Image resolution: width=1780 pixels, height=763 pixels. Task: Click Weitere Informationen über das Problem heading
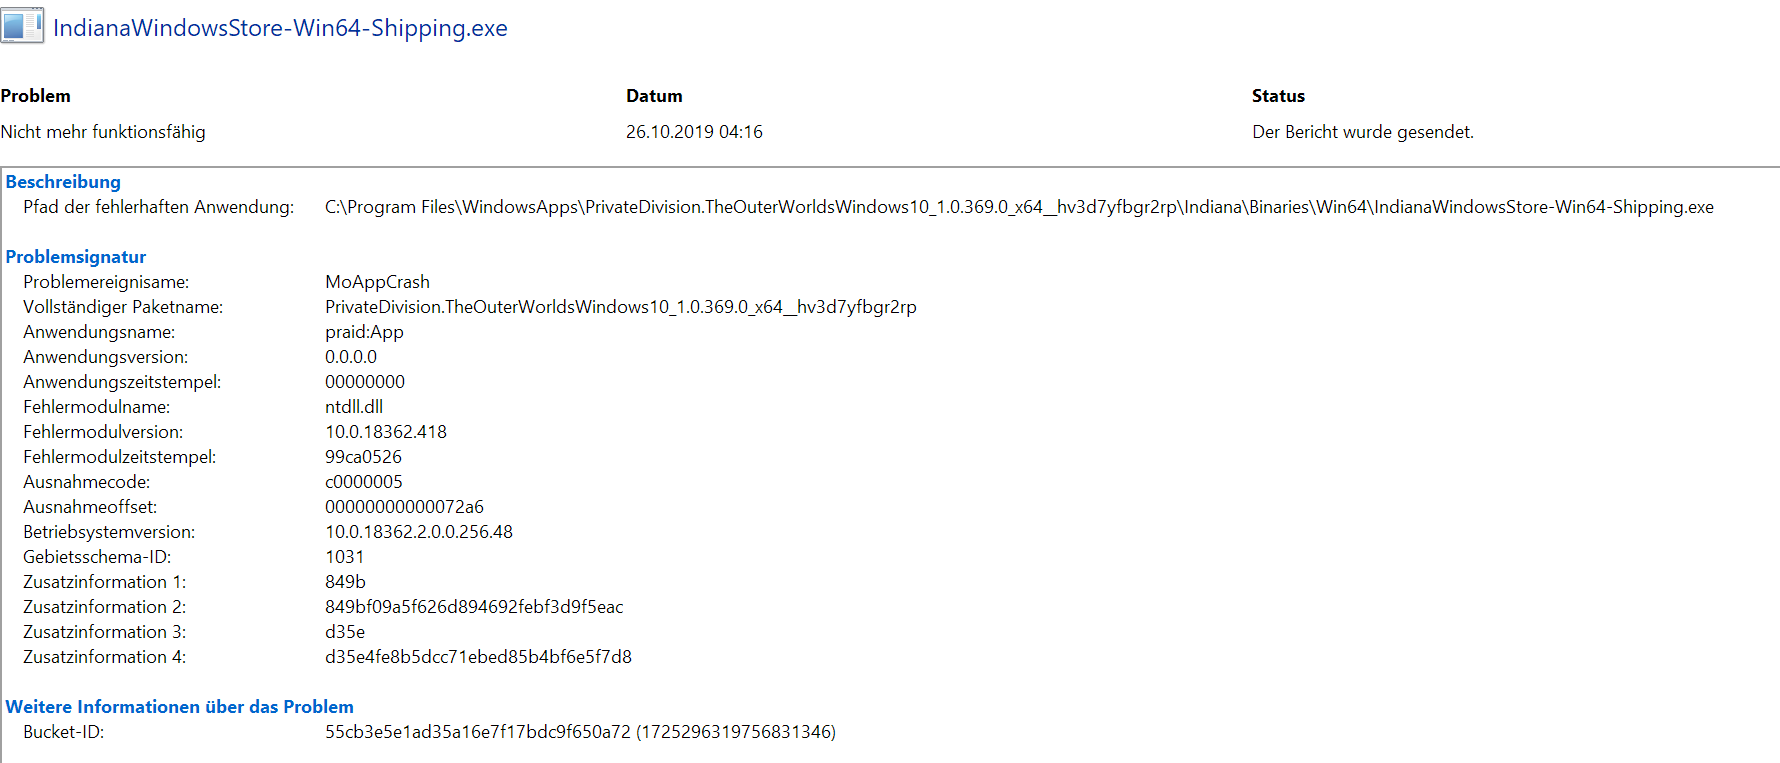[x=180, y=707]
